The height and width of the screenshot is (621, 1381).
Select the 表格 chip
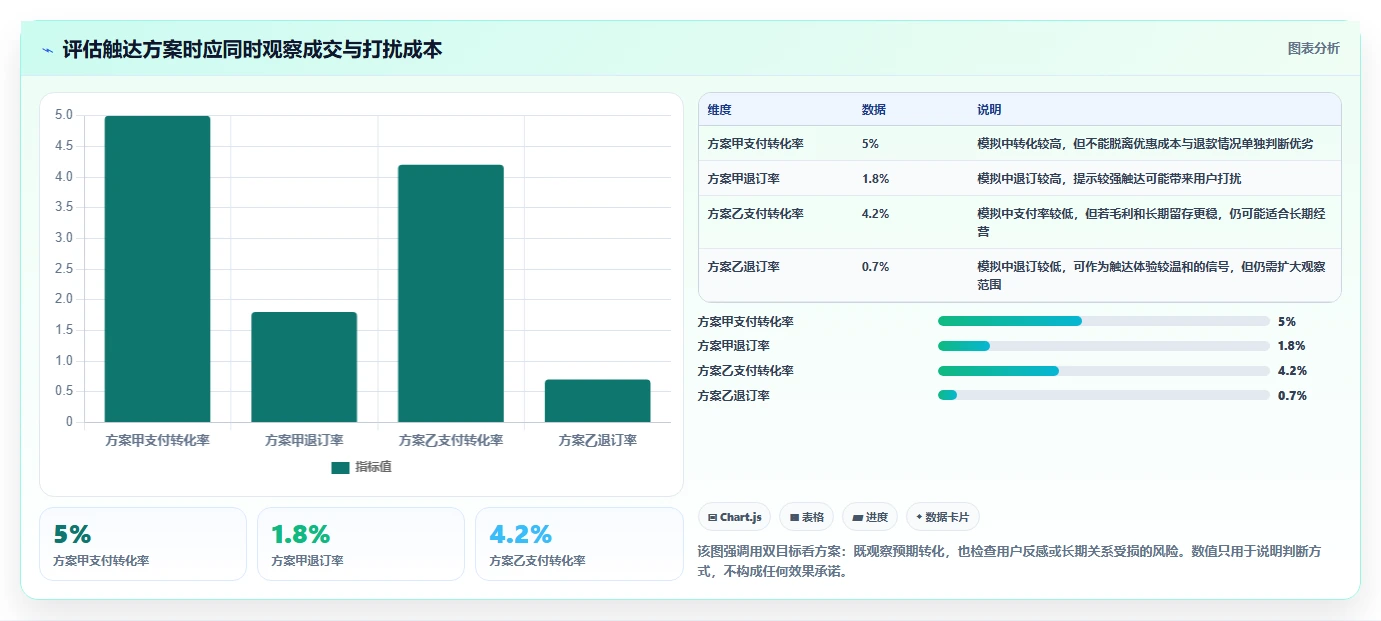(x=807, y=517)
